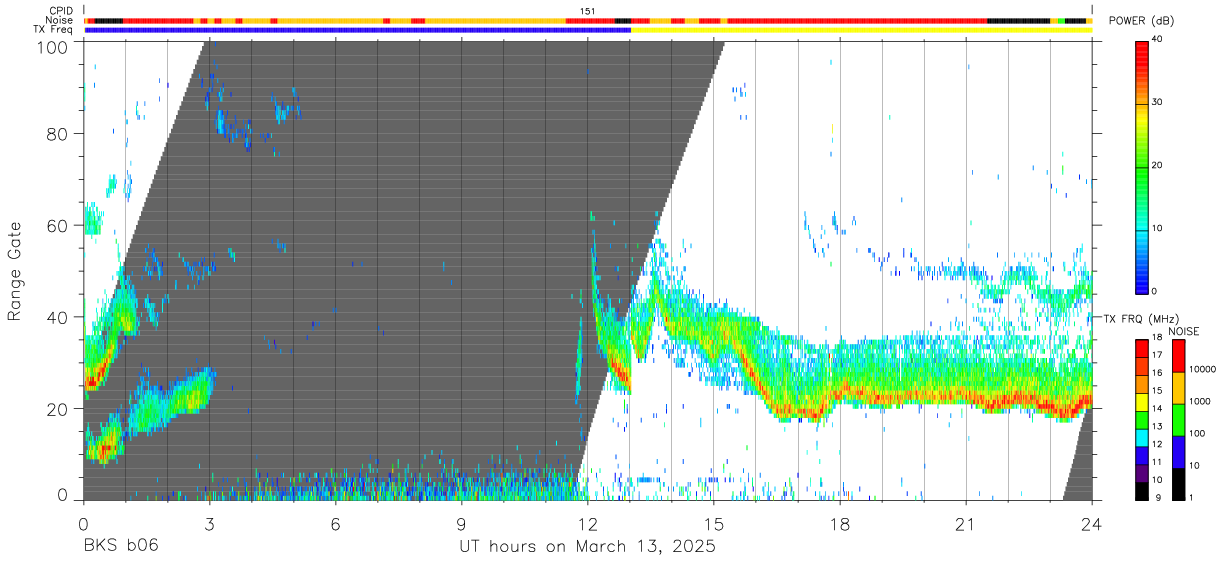This screenshot has height=567, width=1228.
Task: Click the 15 MHz tick on TX FRQ scale
Action: click(x=1159, y=390)
